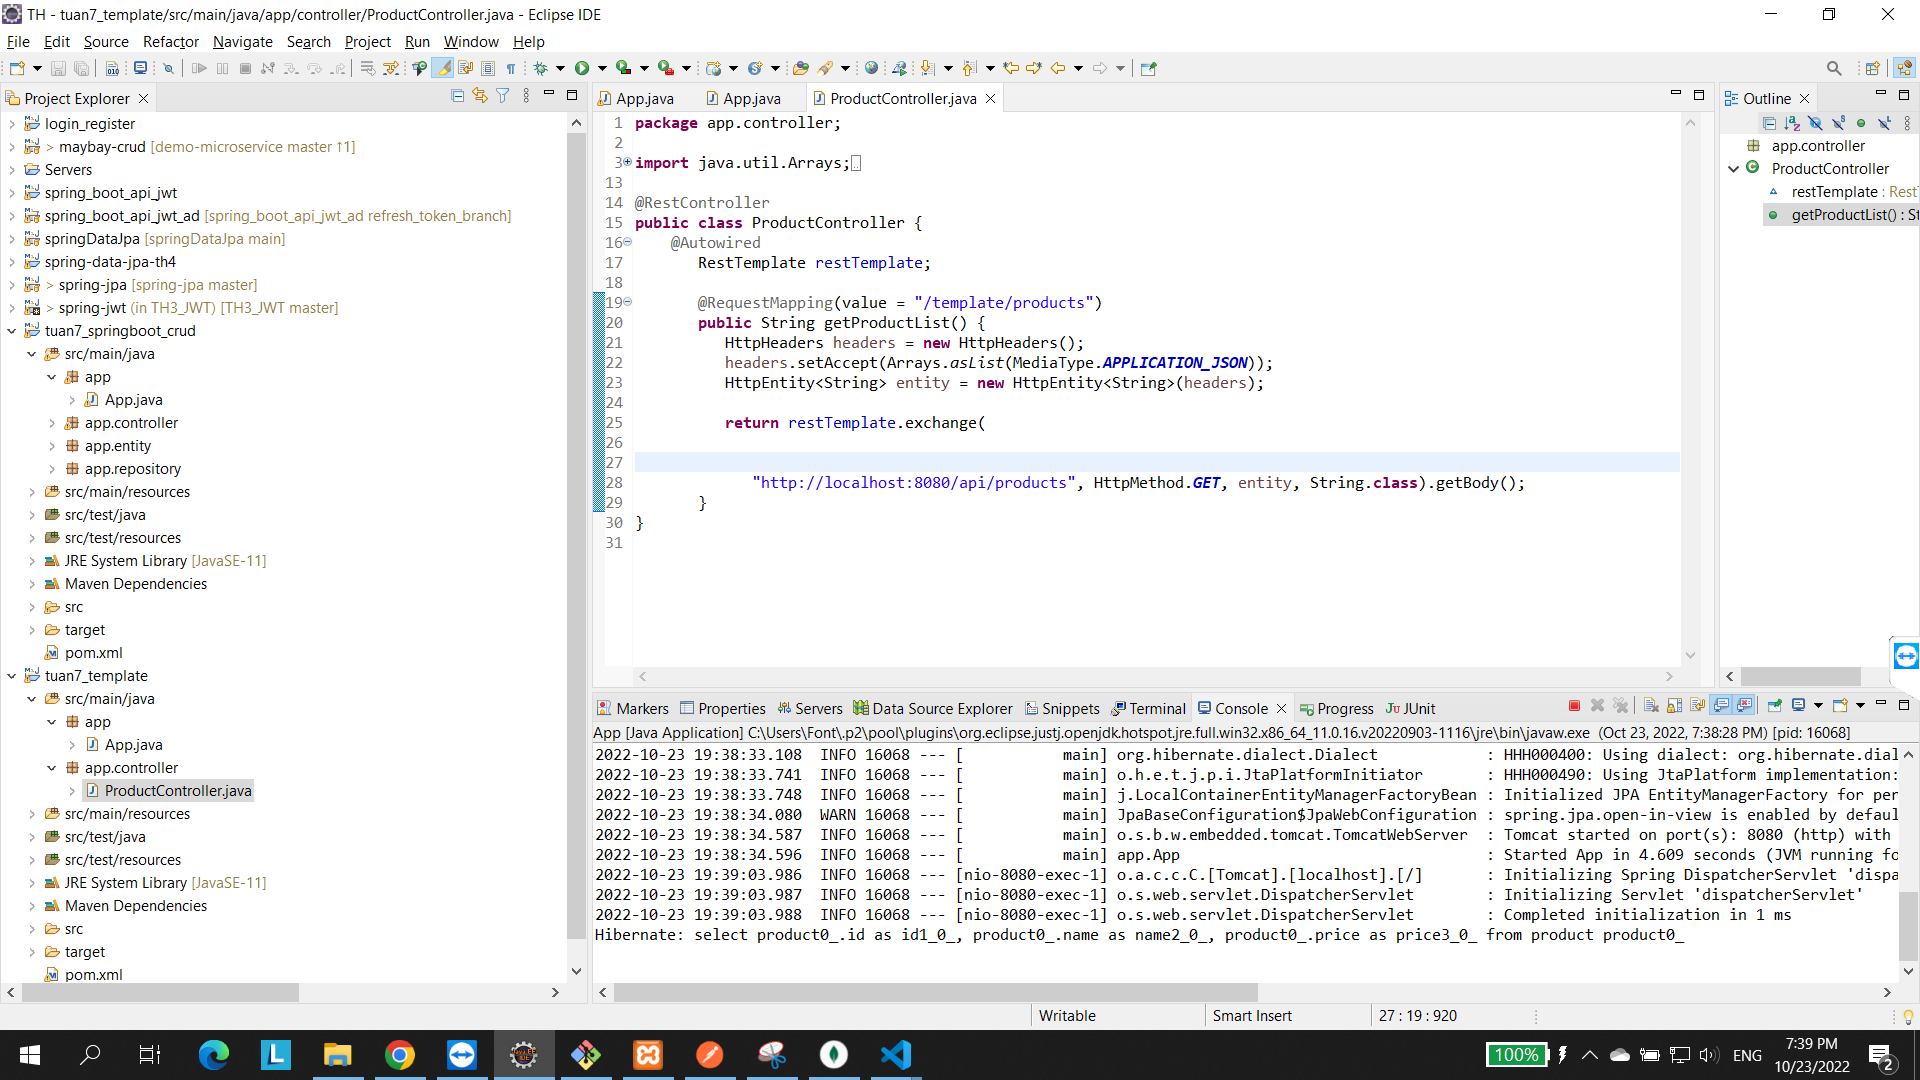
Task: Open the Run button dropdown arrow
Action: tap(602, 69)
